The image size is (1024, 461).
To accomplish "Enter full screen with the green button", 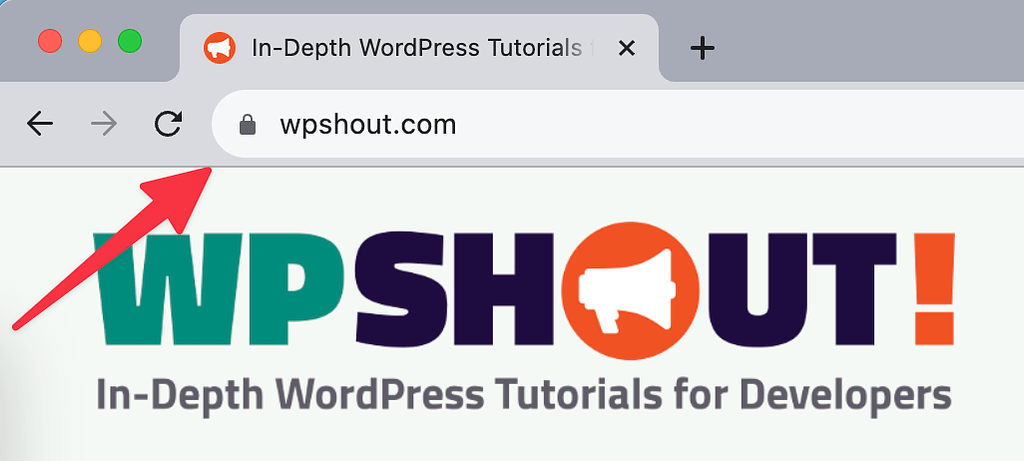I will pos(129,42).
